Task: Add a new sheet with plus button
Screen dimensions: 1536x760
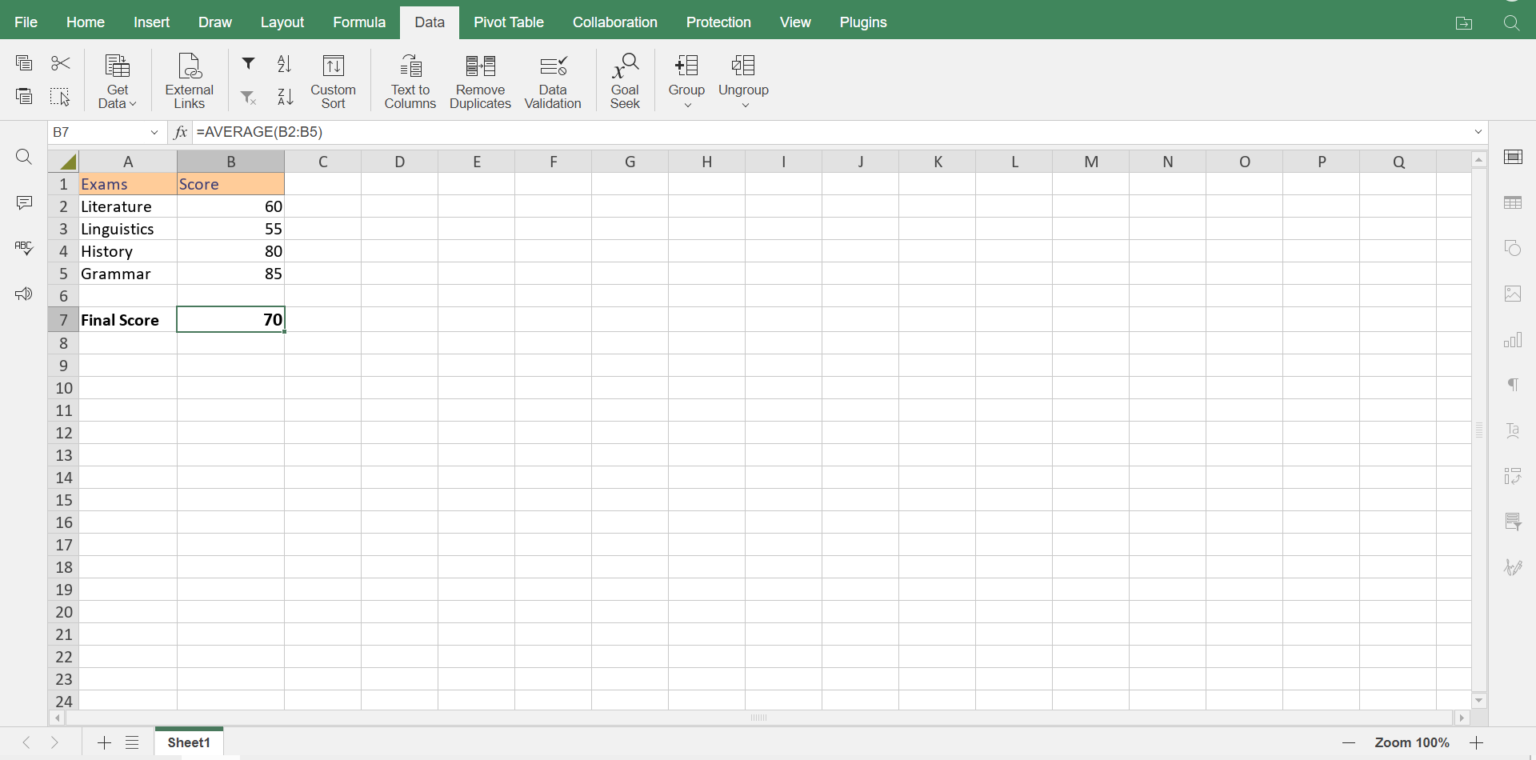Action: pos(104,742)
